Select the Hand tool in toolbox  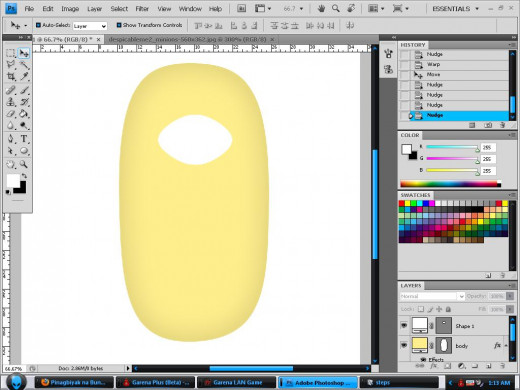(x=11, y=164)
